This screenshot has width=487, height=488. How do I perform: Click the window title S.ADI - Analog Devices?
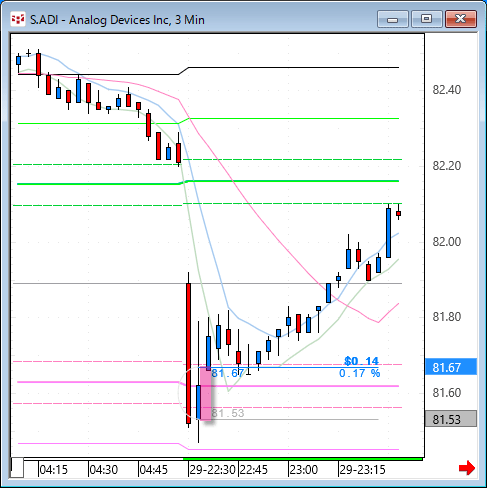(117, 20)
